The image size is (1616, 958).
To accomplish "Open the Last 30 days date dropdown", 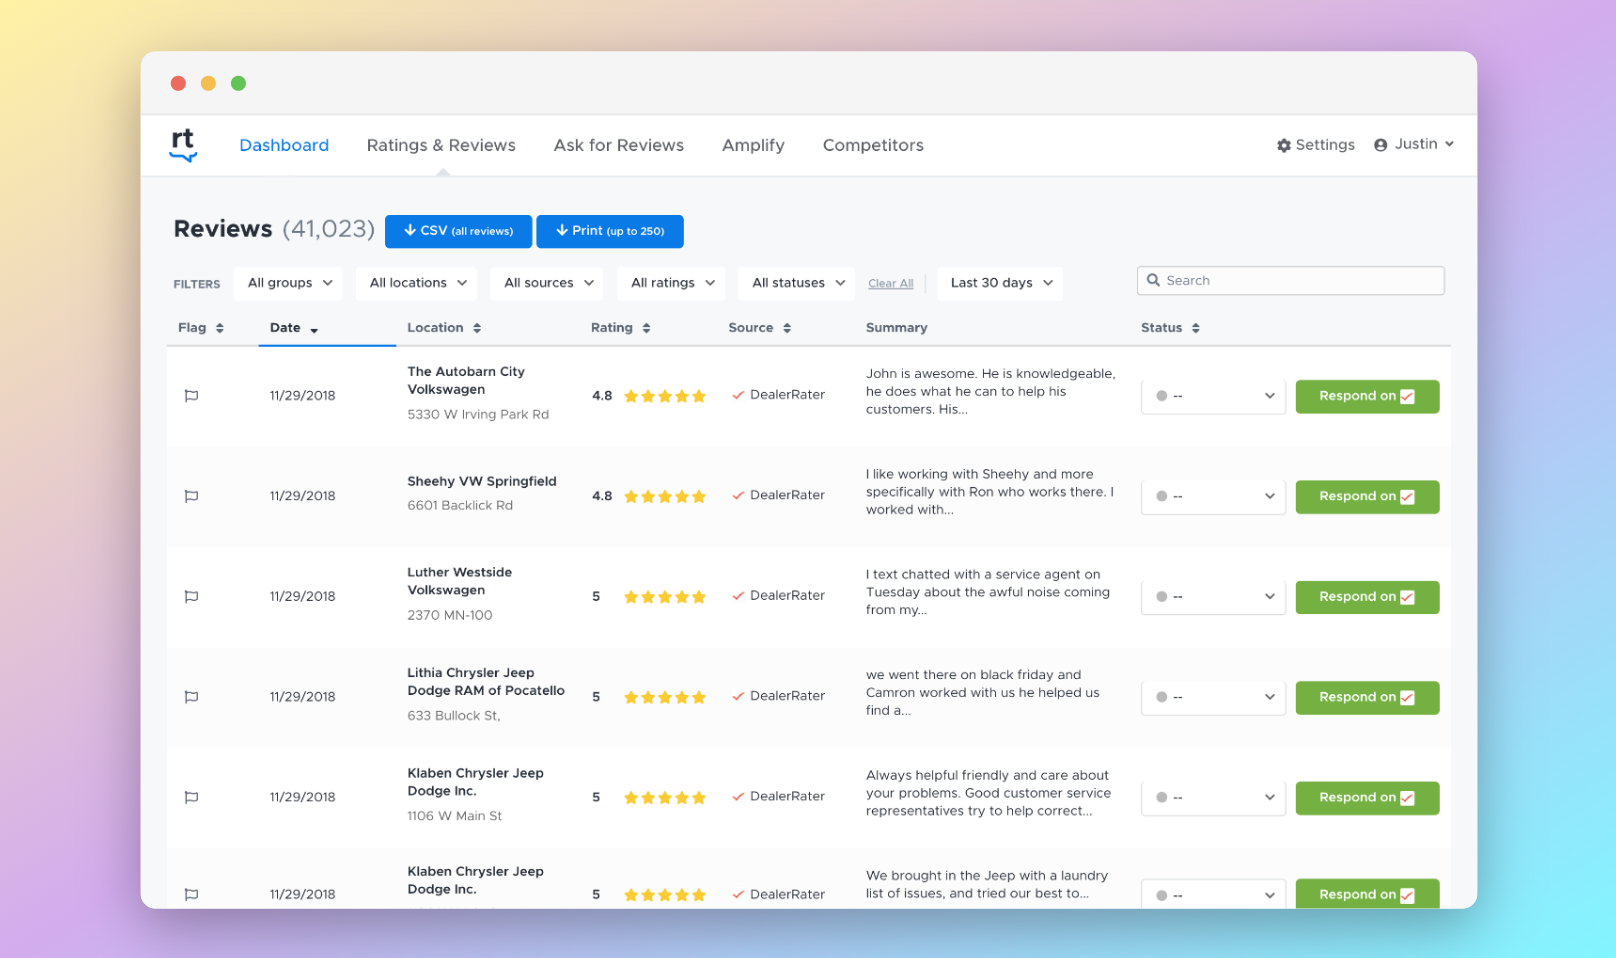I will pyautogui.click(x=1000, y=283).
